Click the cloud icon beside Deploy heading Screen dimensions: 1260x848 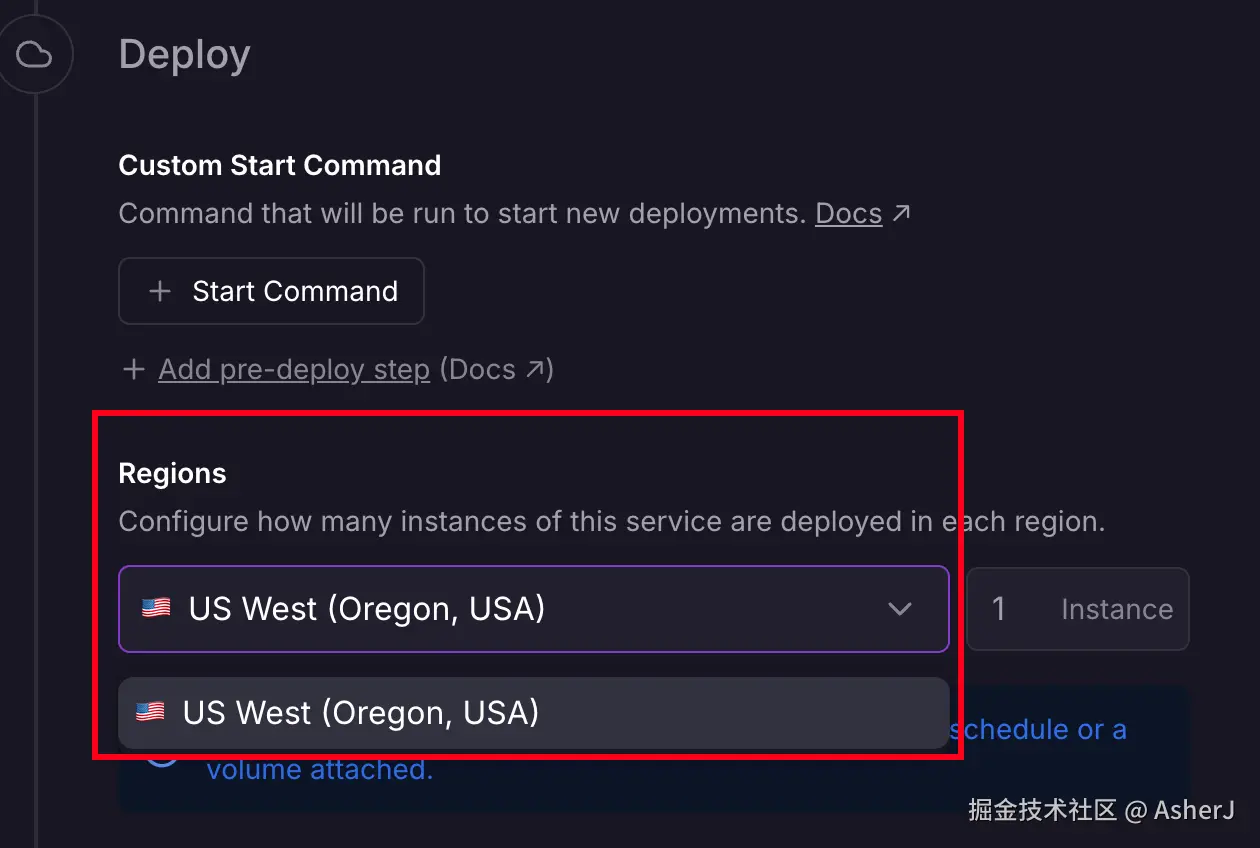[35, 55]
